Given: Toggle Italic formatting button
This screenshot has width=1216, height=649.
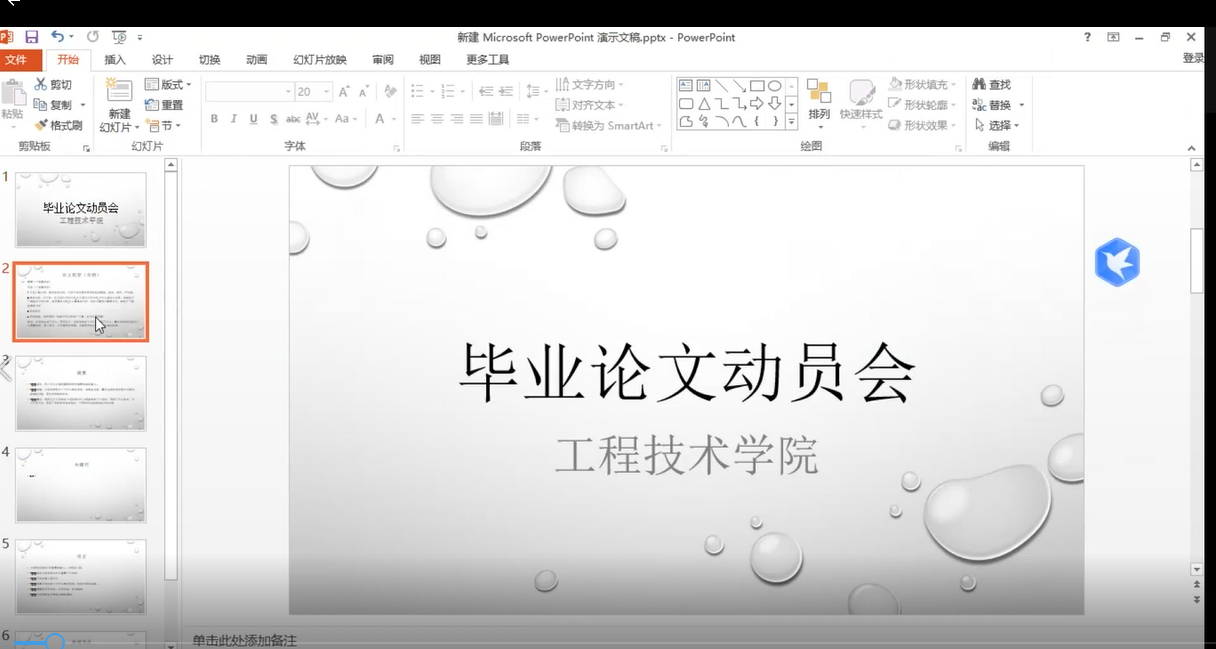Looking at the screenshot, I should (x=234, y=119).
